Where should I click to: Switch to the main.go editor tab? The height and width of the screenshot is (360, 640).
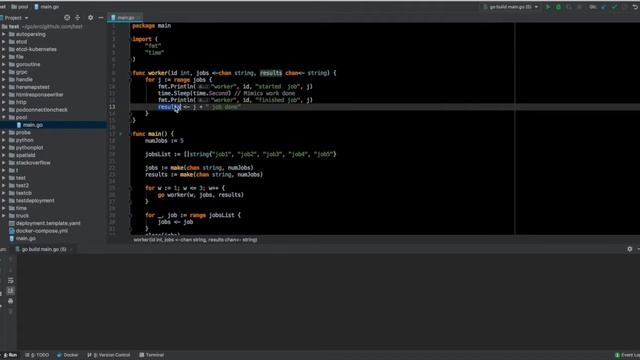pyautogui.click(x=125, y=18)
